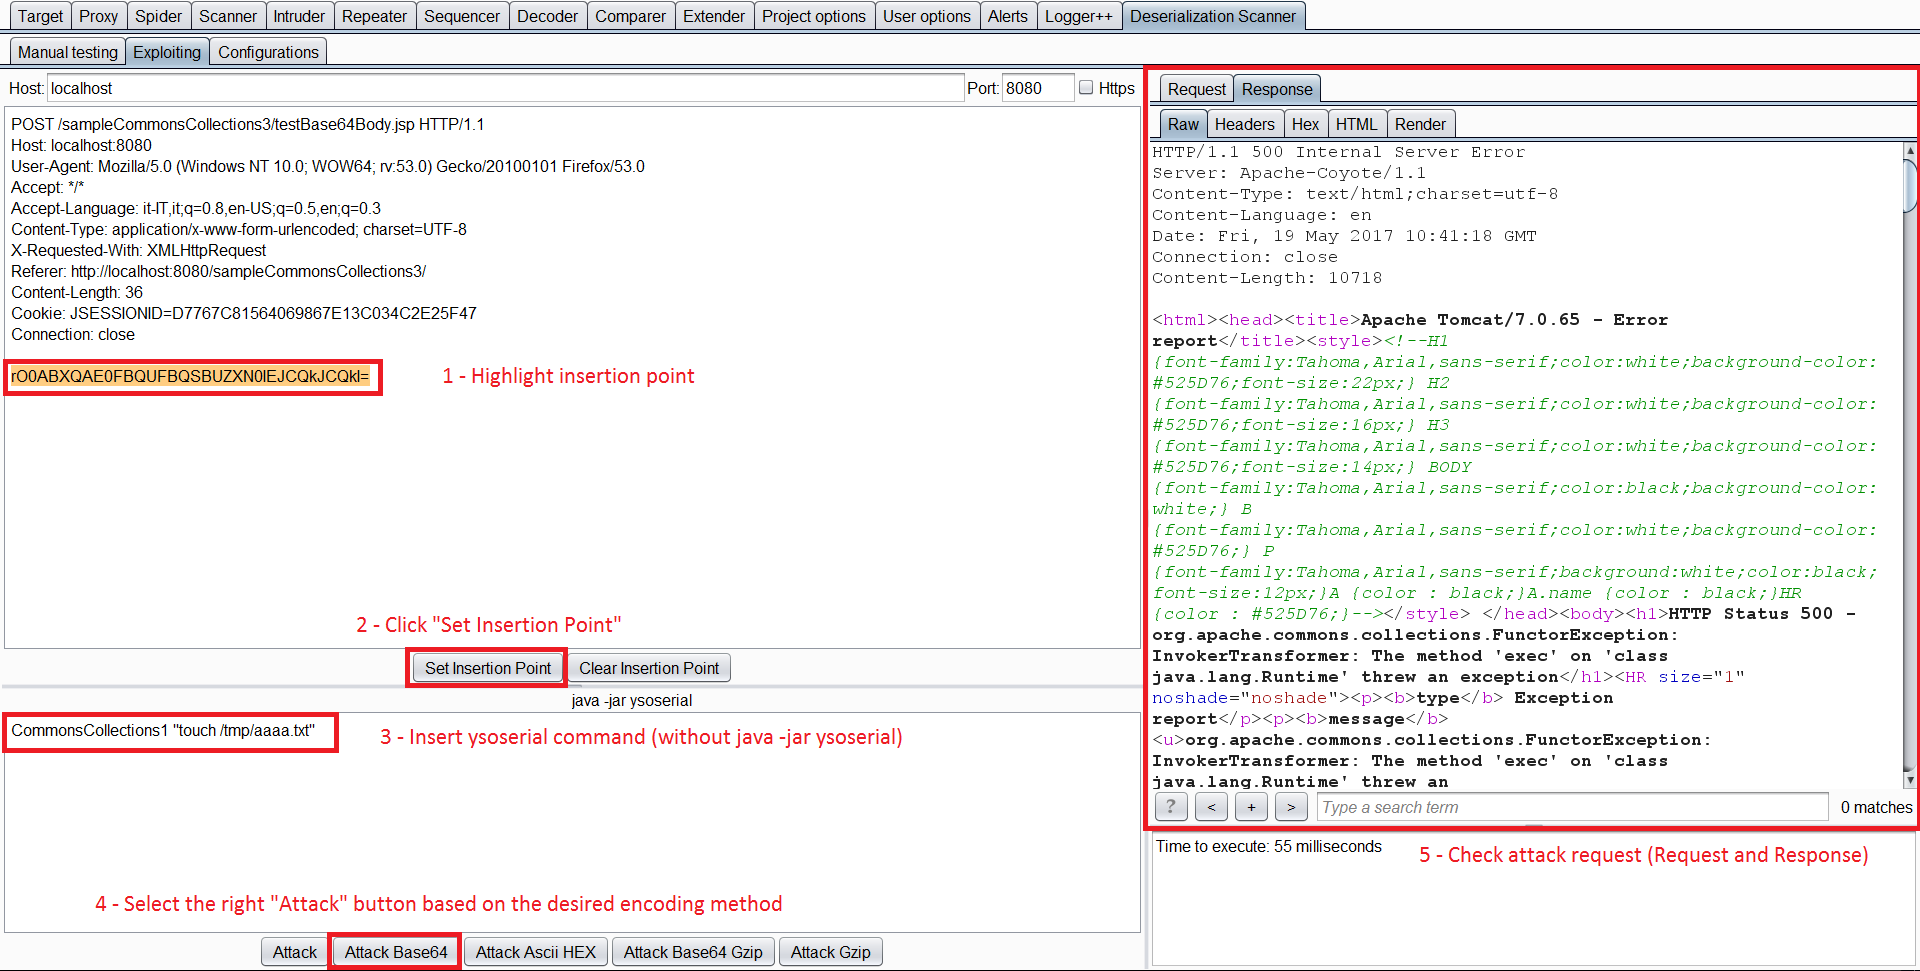Open the Render view of the response
Image resolution: width=1920 pixels, height=971 pixels.
pyautogui.click(x=1420, y=123)
